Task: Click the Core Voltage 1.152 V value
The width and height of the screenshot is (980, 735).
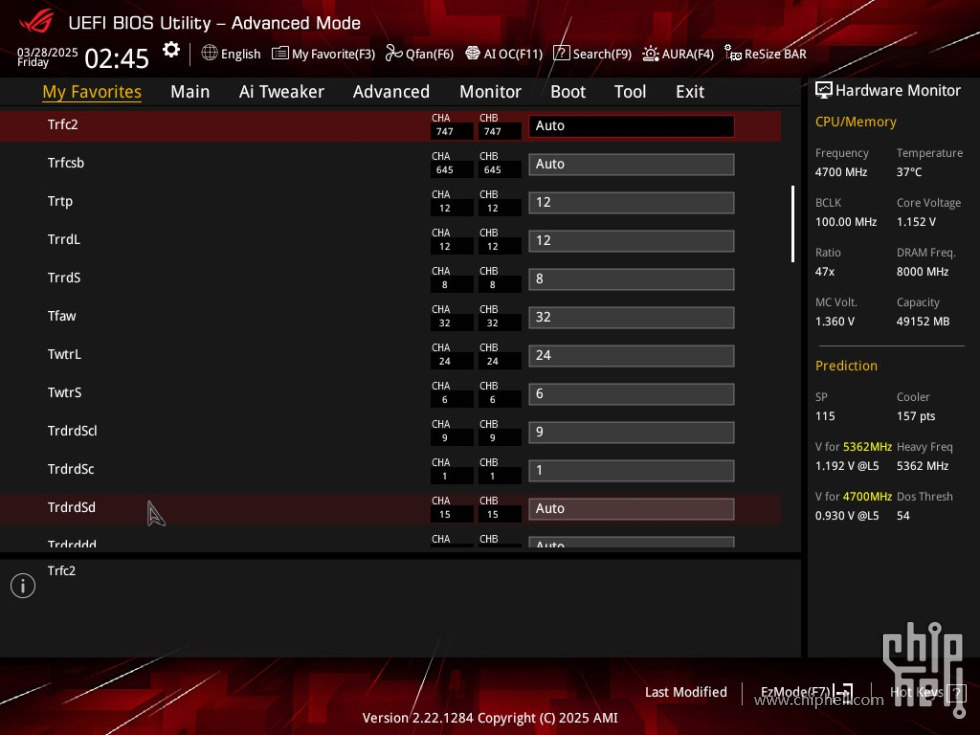Action: point(916,222)
